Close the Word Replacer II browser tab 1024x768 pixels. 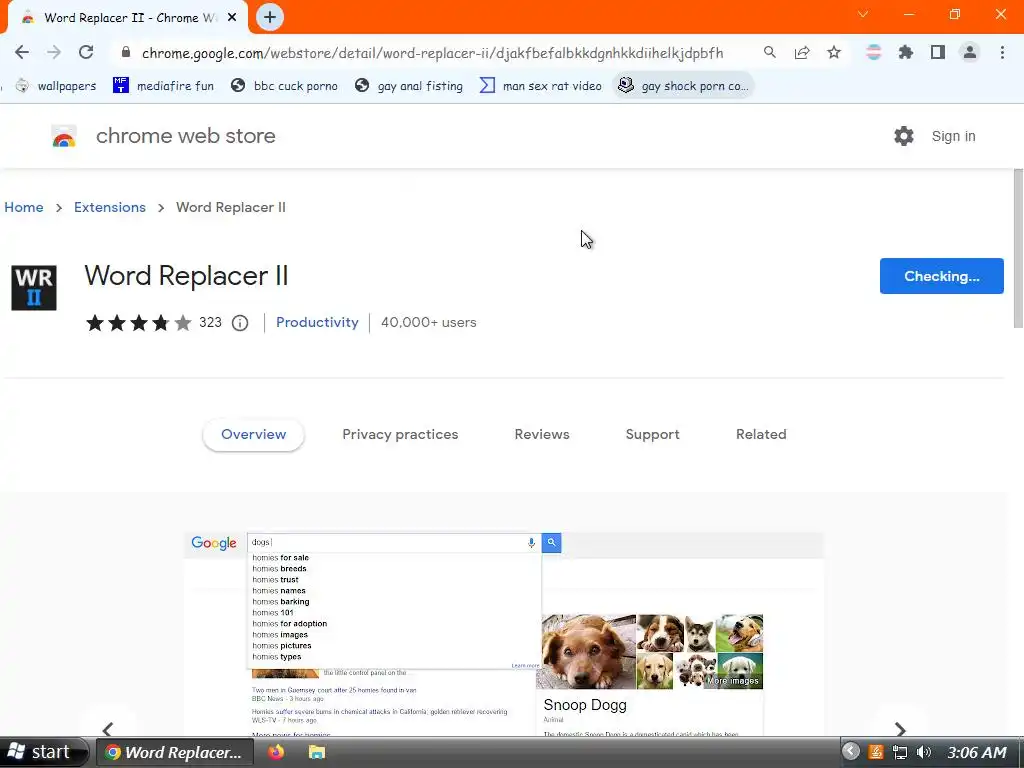pyautogui.click(x=232, y=18)
